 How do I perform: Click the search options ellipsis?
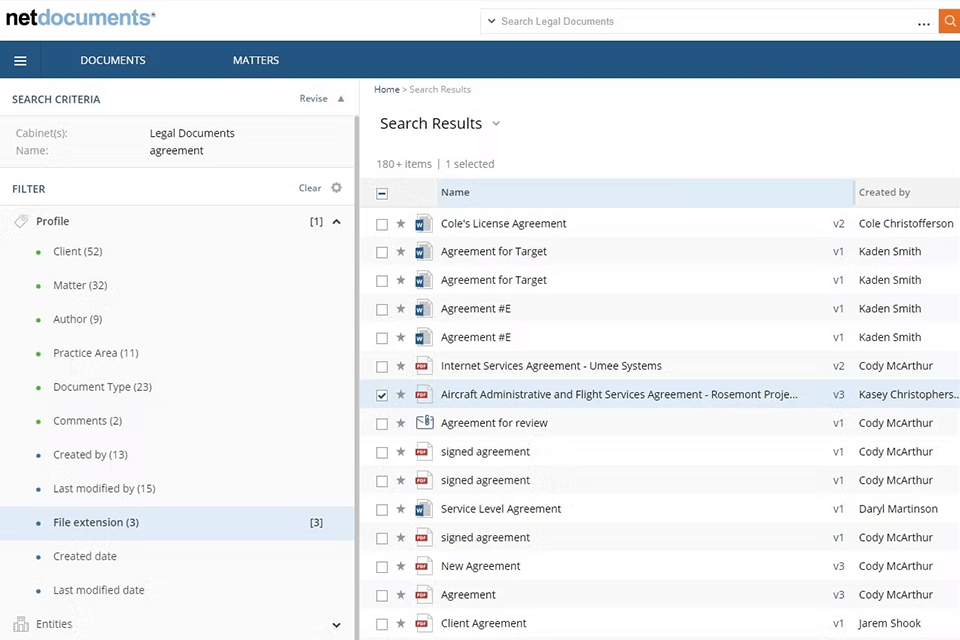point(923,22)
